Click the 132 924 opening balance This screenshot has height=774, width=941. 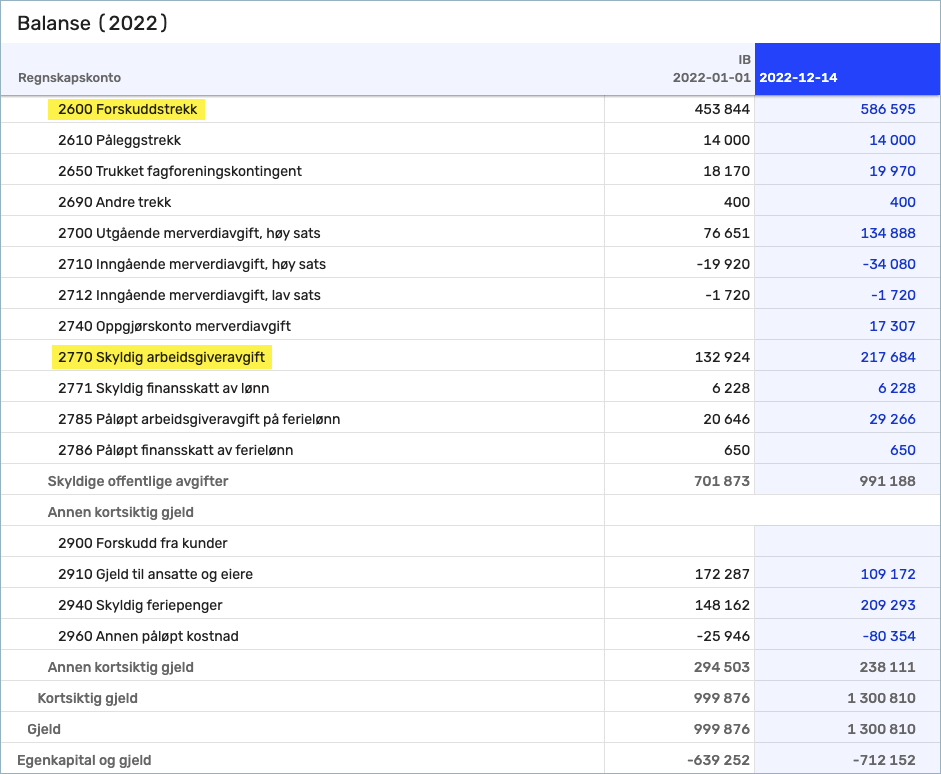pos(722,358)
